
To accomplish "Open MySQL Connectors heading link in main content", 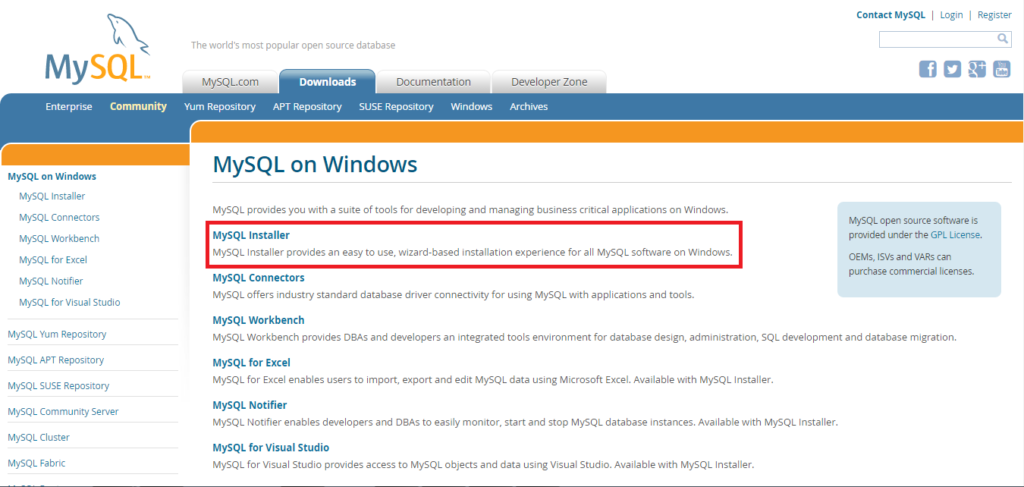I will [258, 277].
